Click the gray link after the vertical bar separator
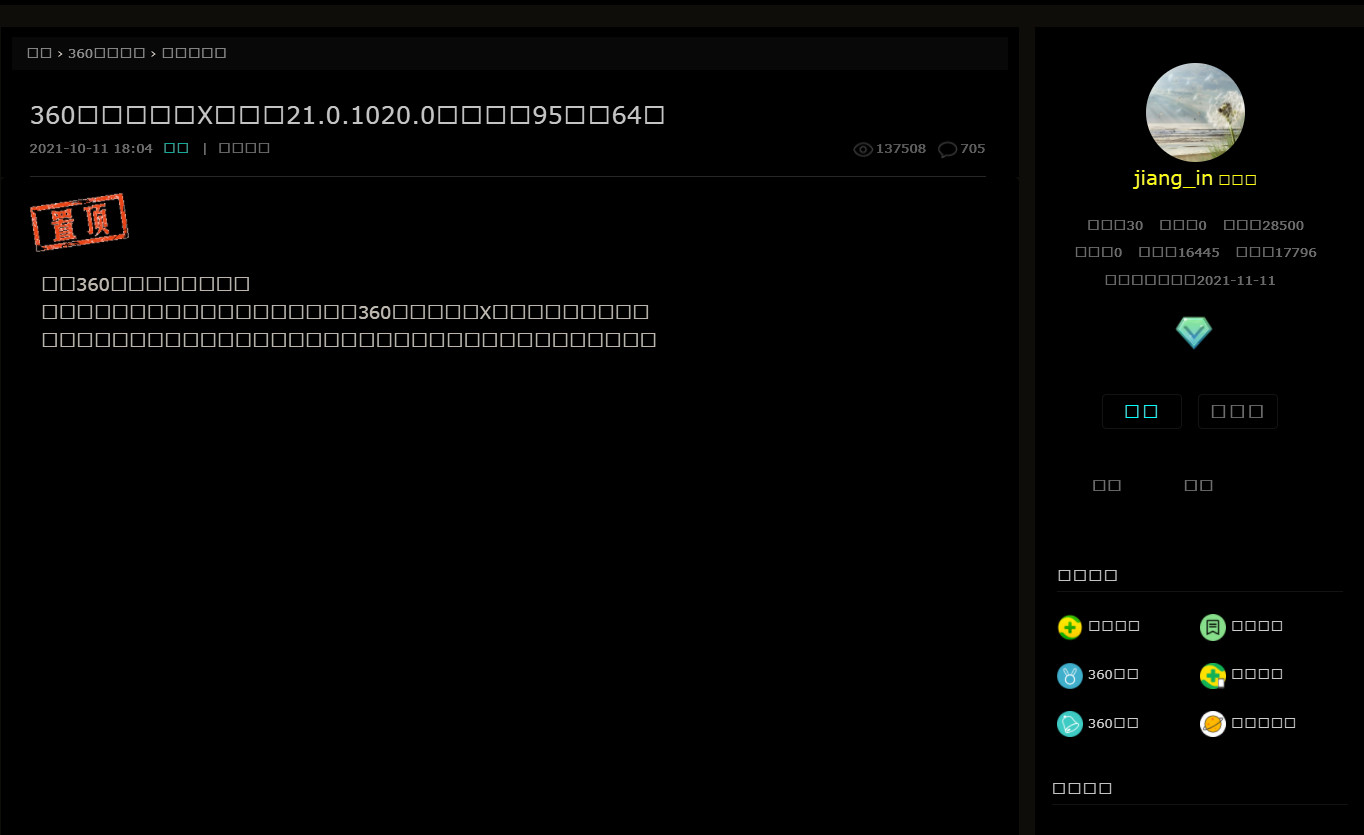The width and height of the screenshot is (1364, 835). pyautogui.click(x=244, y=148)
